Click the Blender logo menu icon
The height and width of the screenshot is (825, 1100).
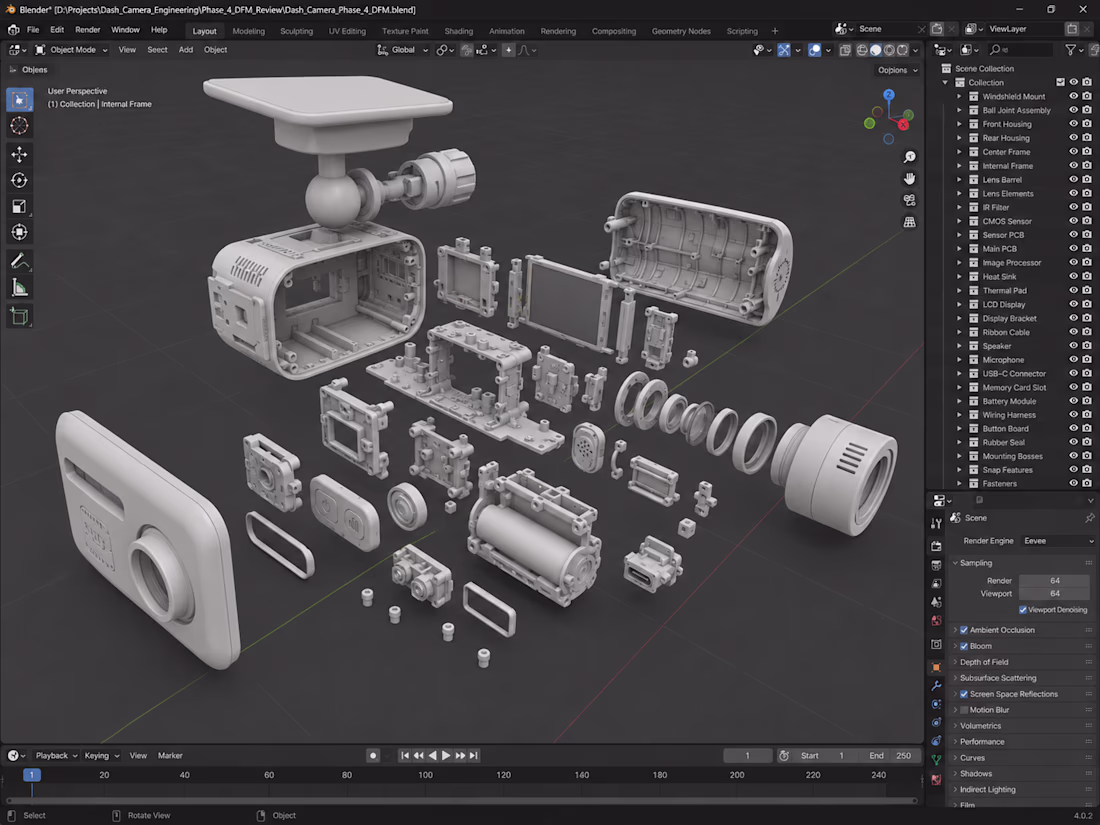(x=13, y=30)
